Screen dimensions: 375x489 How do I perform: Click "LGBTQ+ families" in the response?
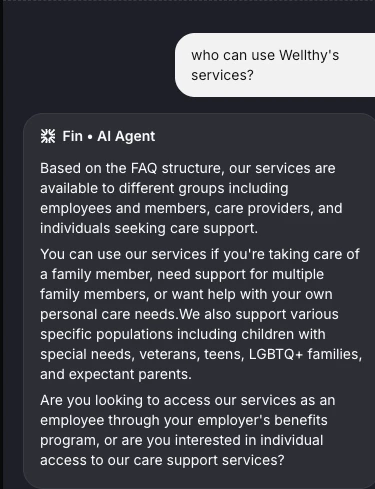(305, 354)
